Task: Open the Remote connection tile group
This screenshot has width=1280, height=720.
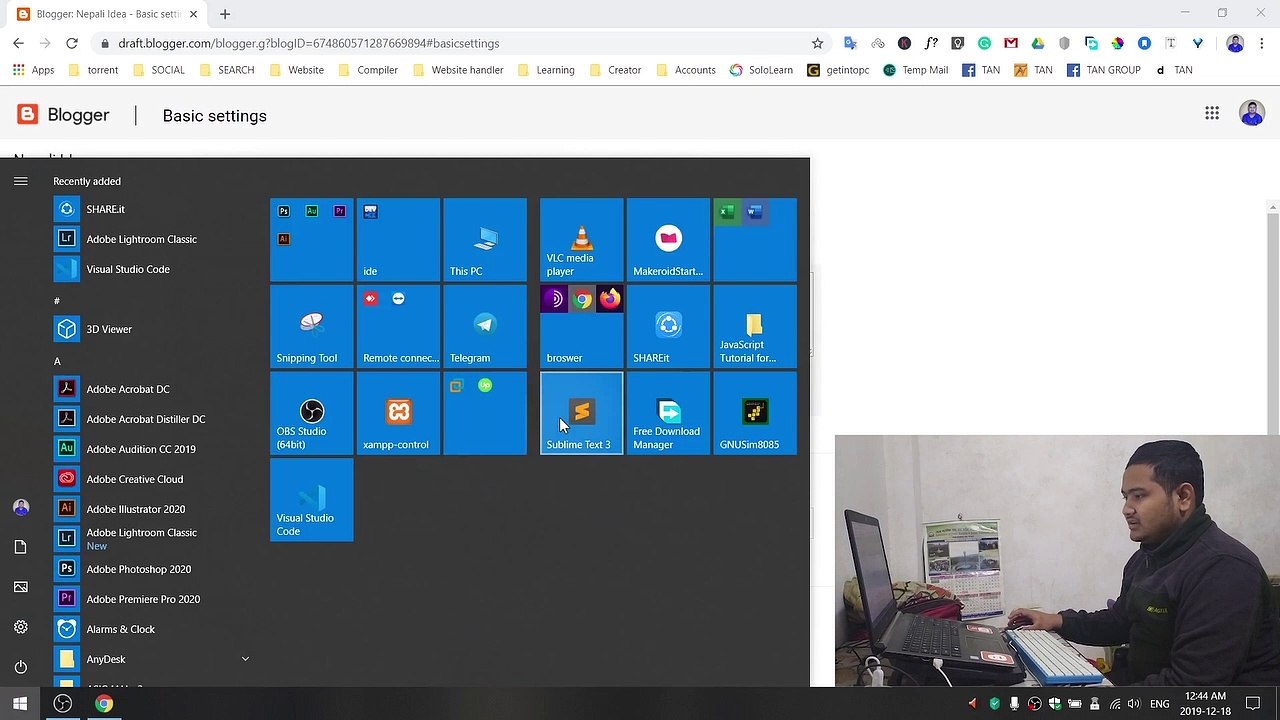Action: [398, 327]
